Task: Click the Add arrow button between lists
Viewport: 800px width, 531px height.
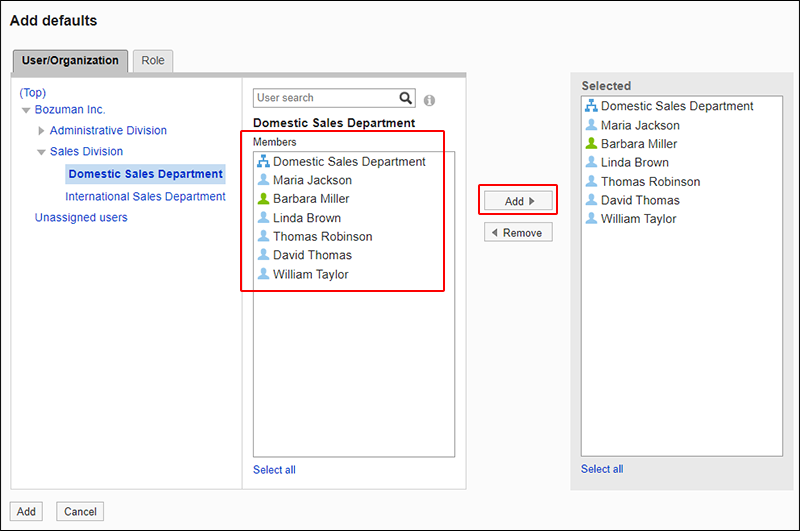Action: (518, 201)
